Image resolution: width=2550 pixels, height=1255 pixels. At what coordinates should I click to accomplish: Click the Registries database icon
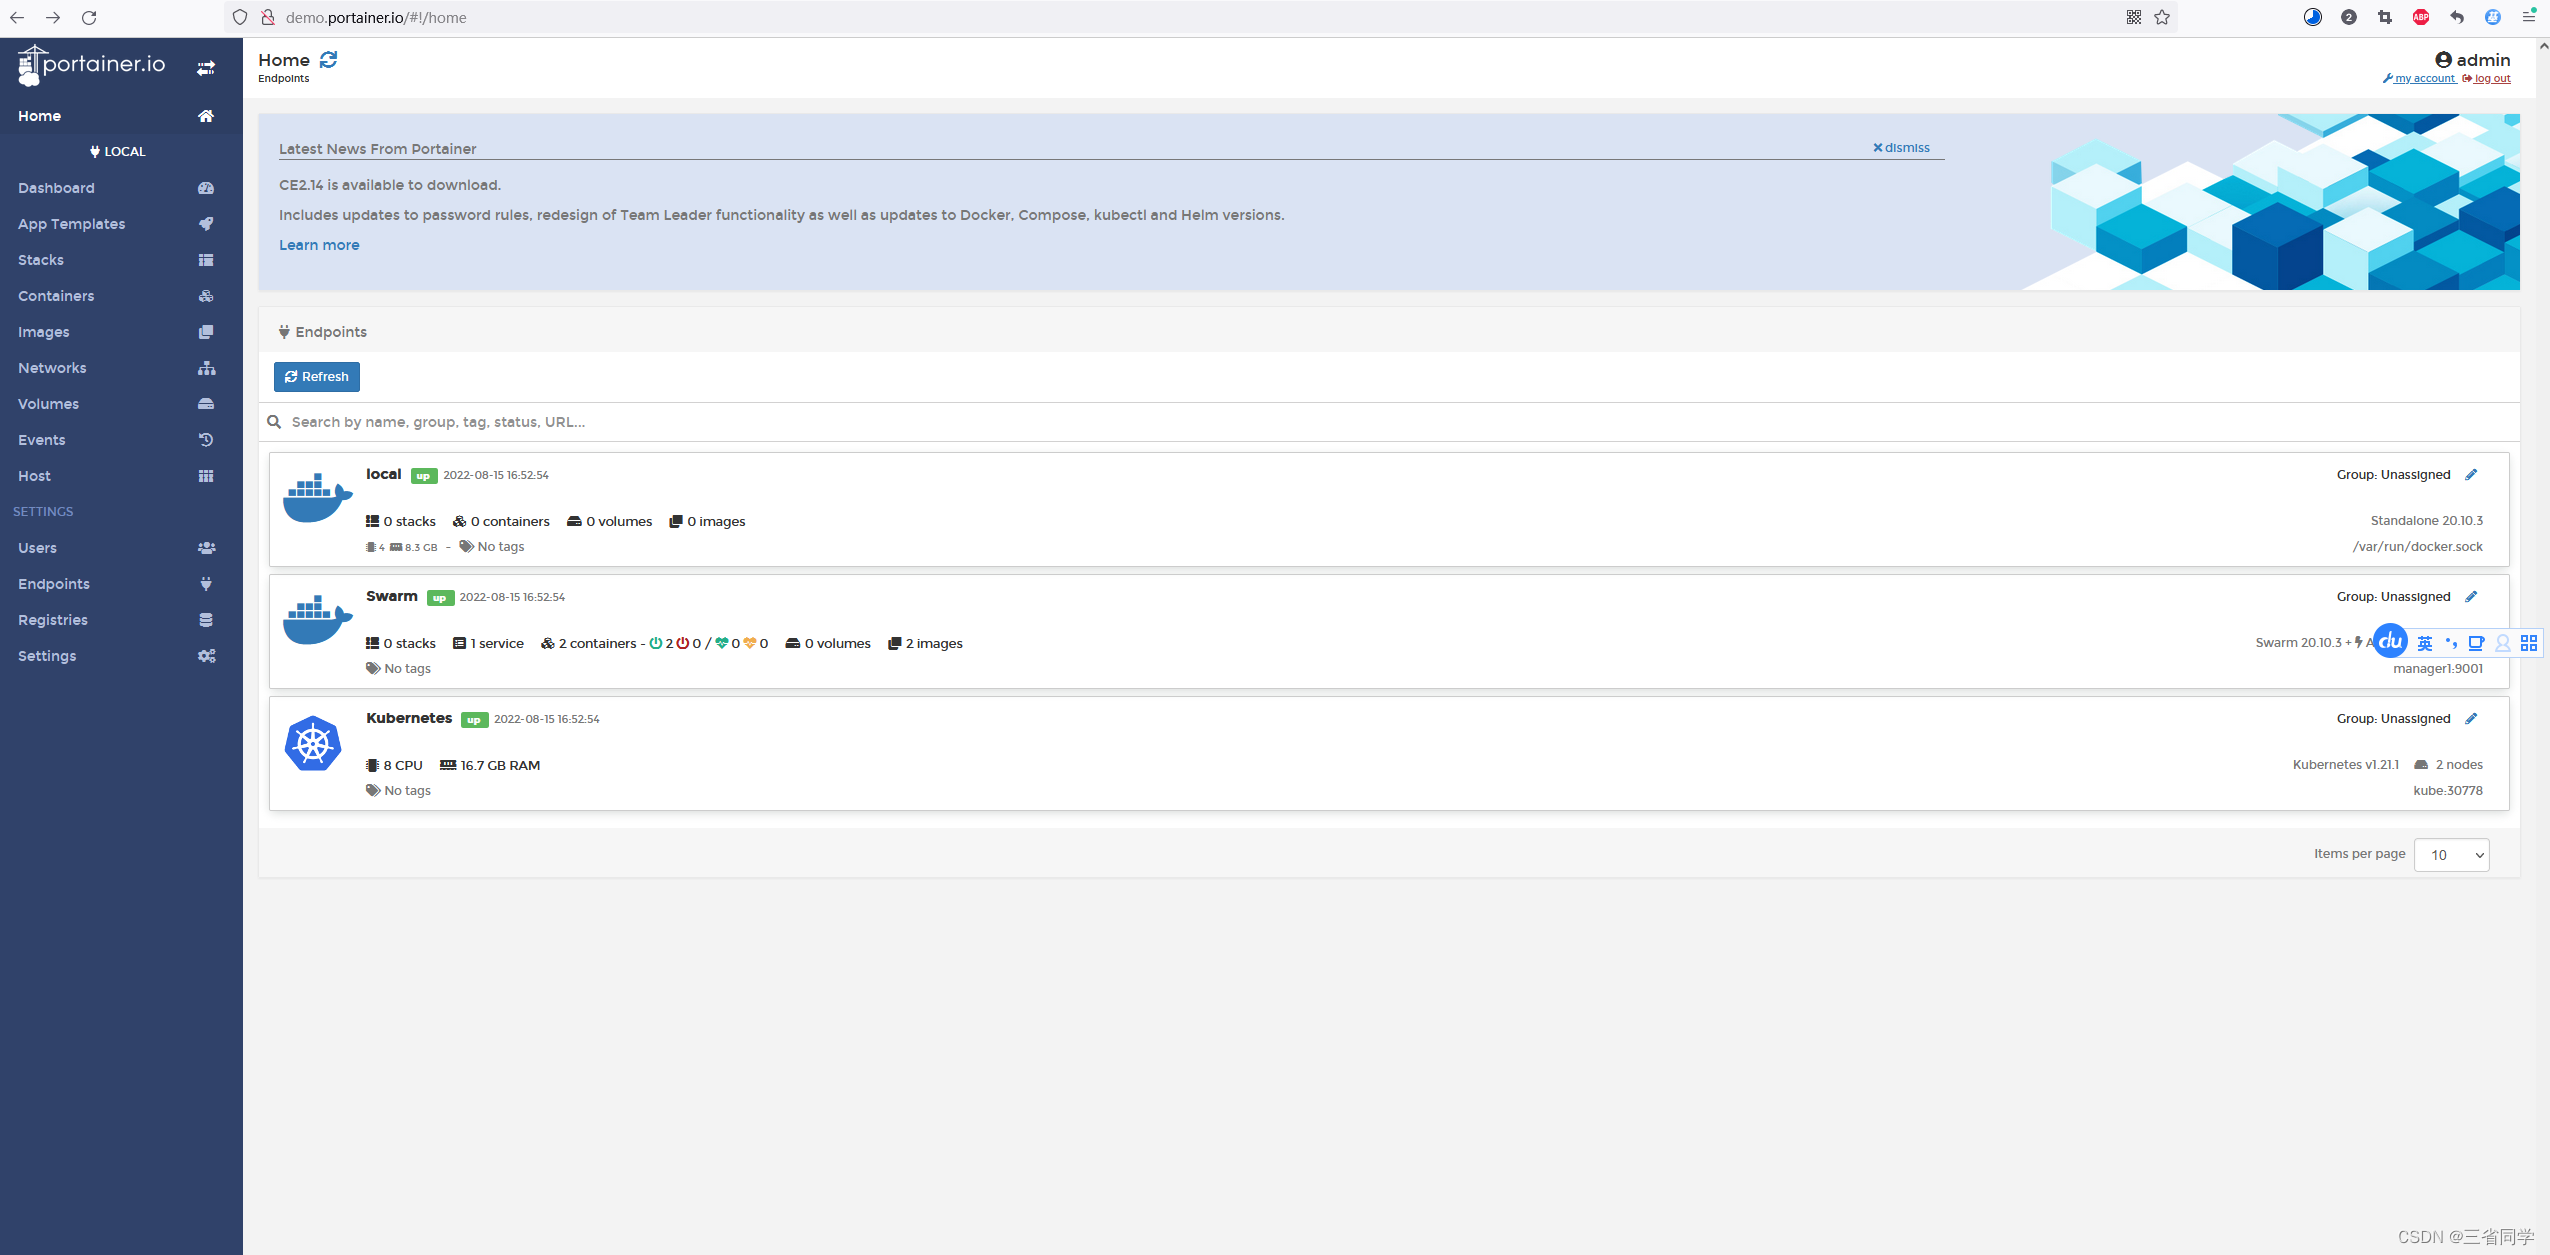(x=206, y=620)
